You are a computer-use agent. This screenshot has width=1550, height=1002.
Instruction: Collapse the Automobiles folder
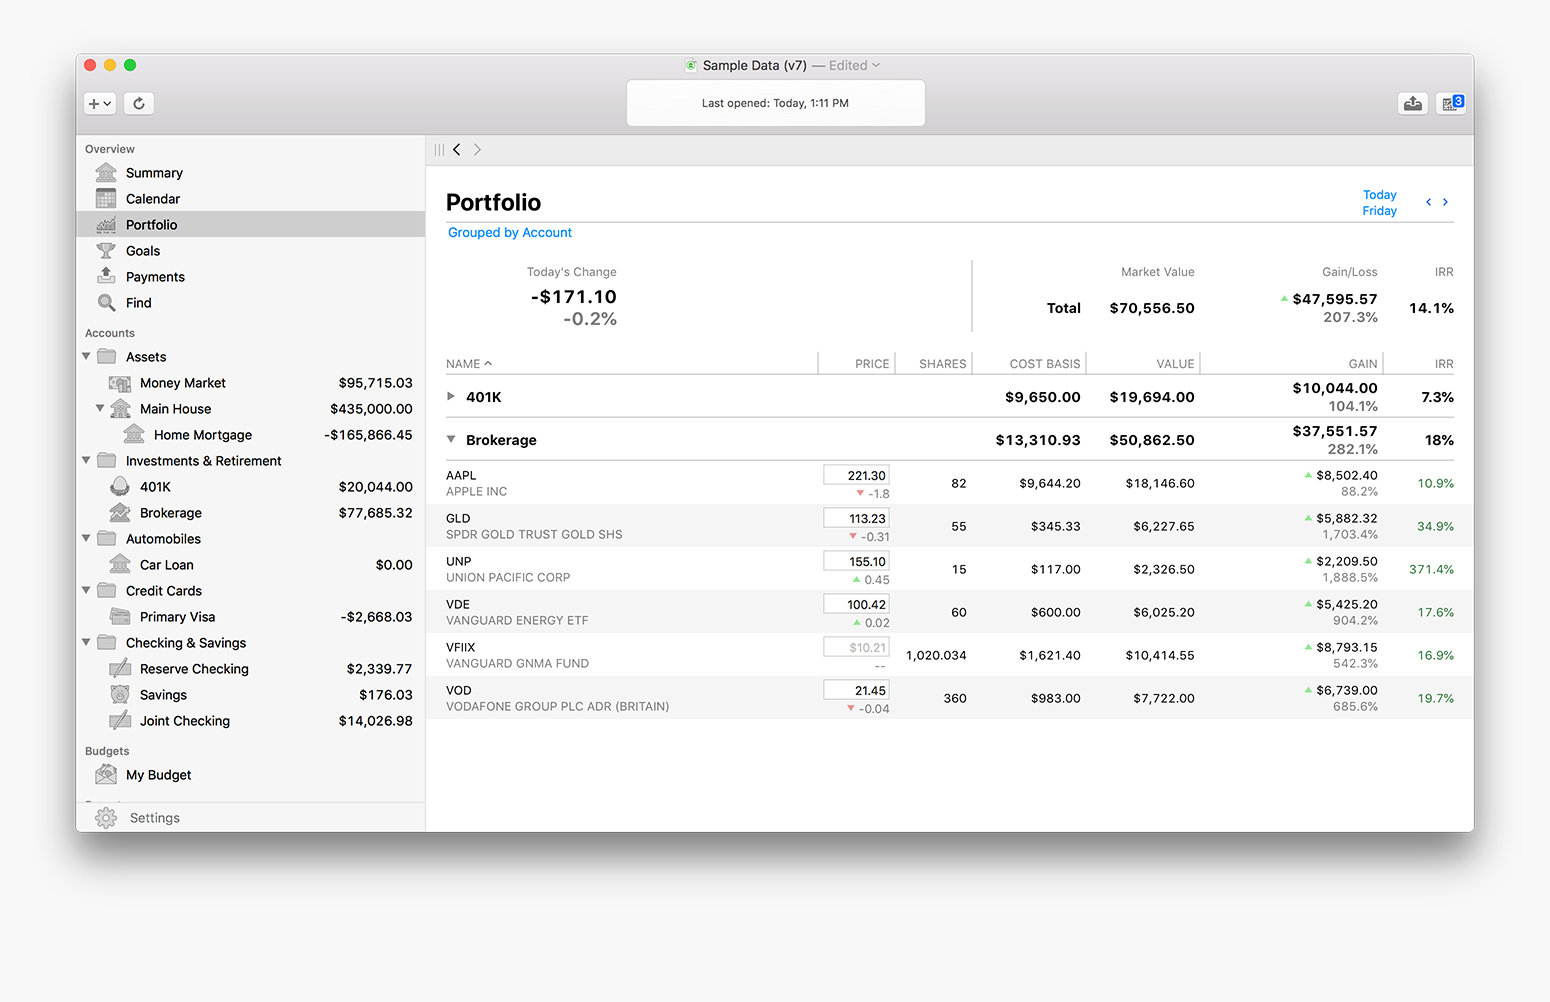pos(86,539)
